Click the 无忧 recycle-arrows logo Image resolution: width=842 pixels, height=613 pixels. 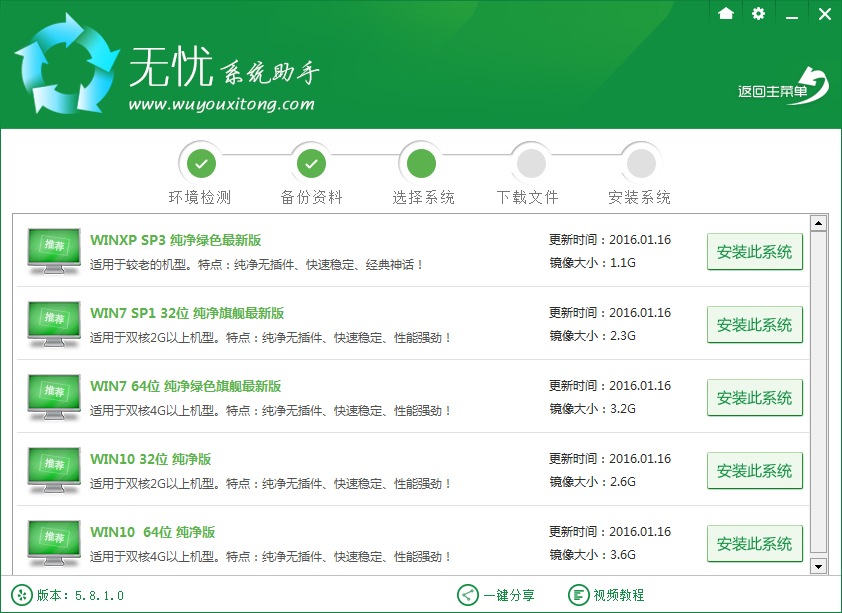(67, 63)
